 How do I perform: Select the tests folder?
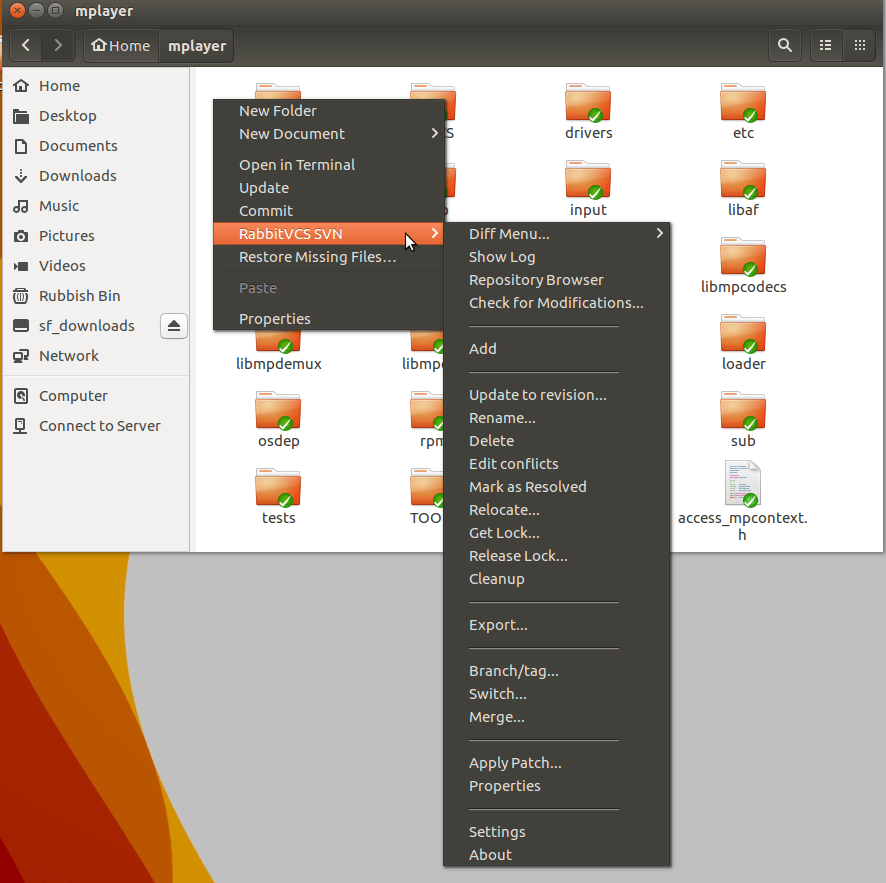pos(278,495)
